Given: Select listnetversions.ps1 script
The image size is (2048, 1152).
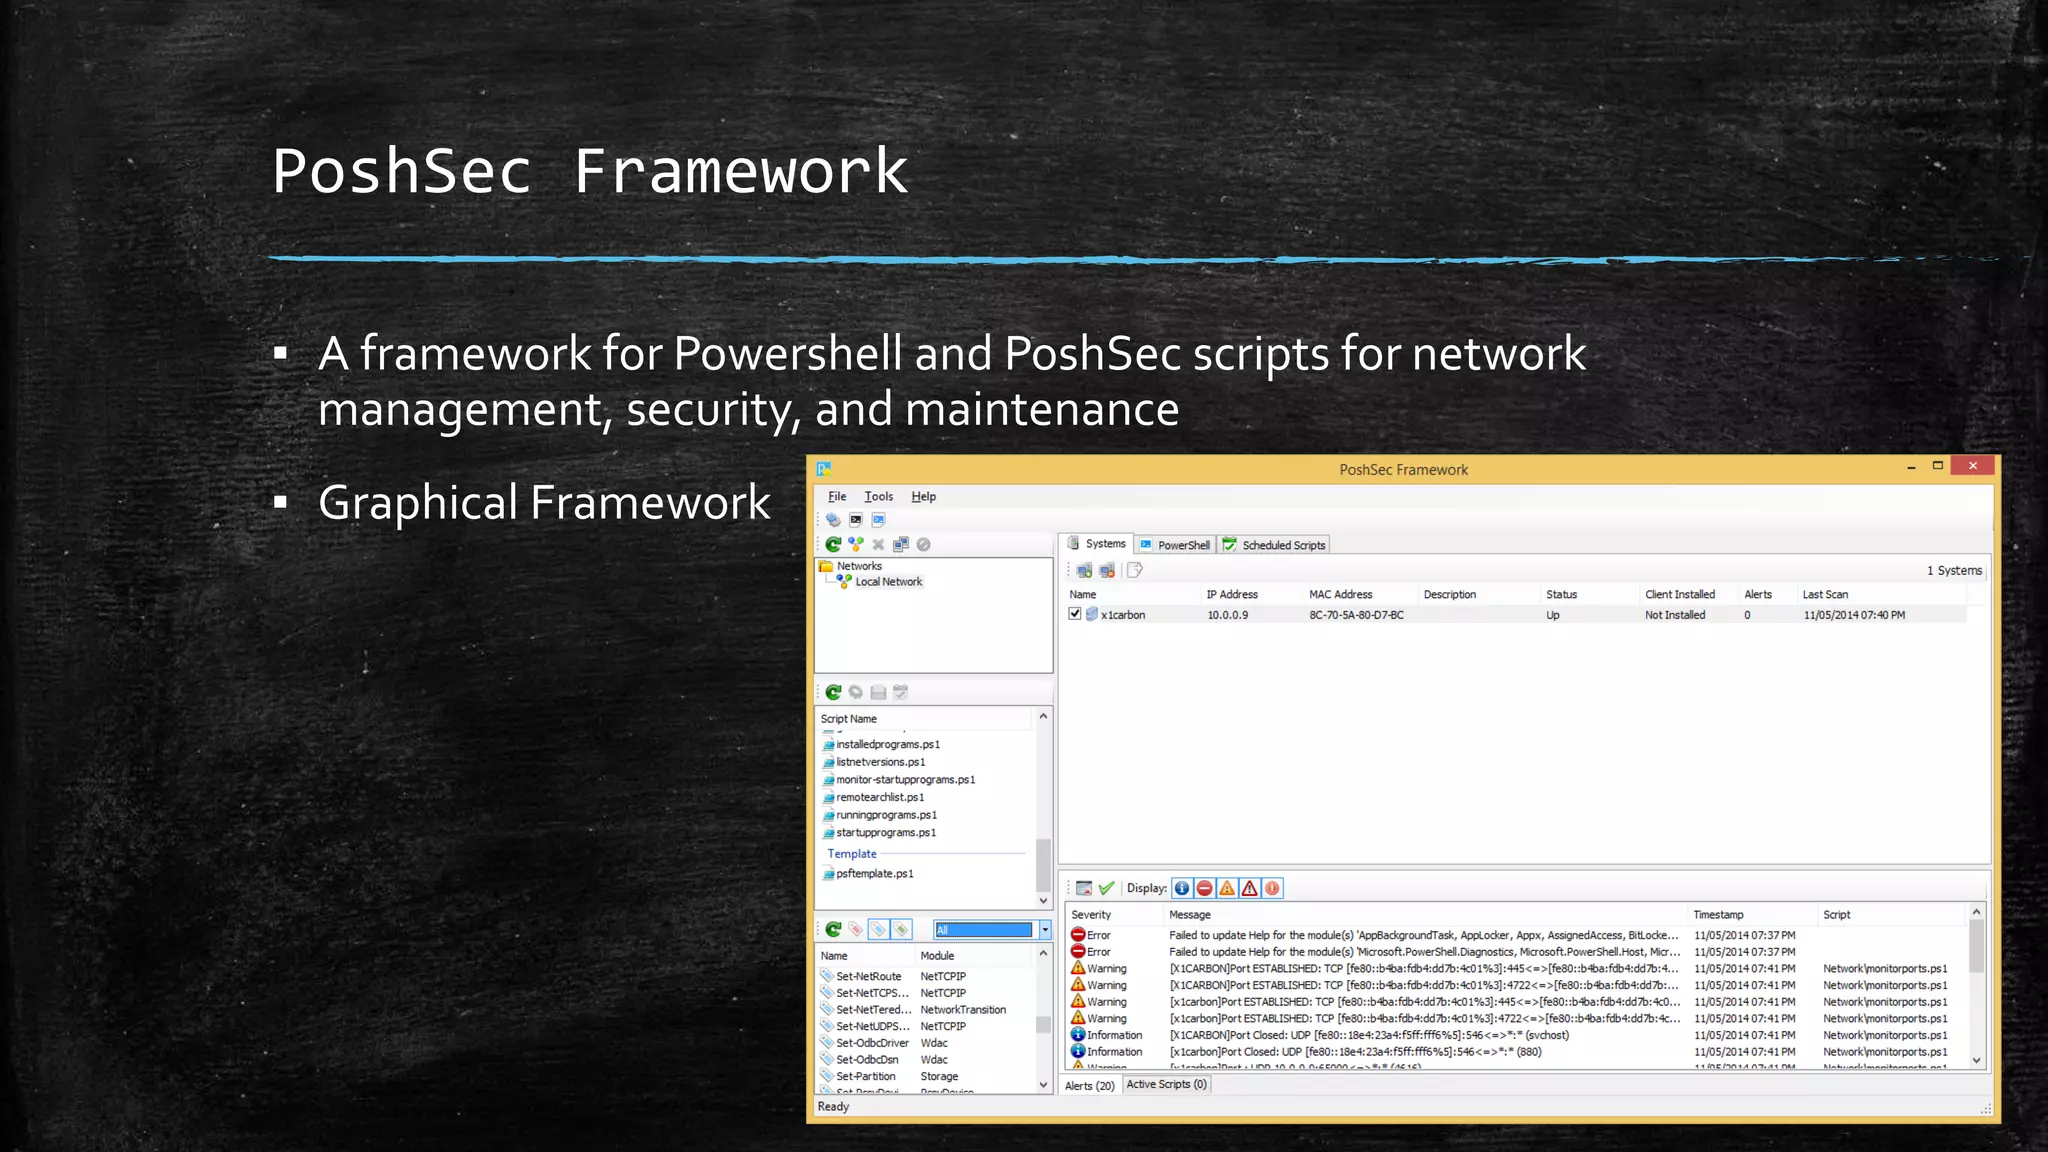Looking at the screenshot, I should coord(874,762).
